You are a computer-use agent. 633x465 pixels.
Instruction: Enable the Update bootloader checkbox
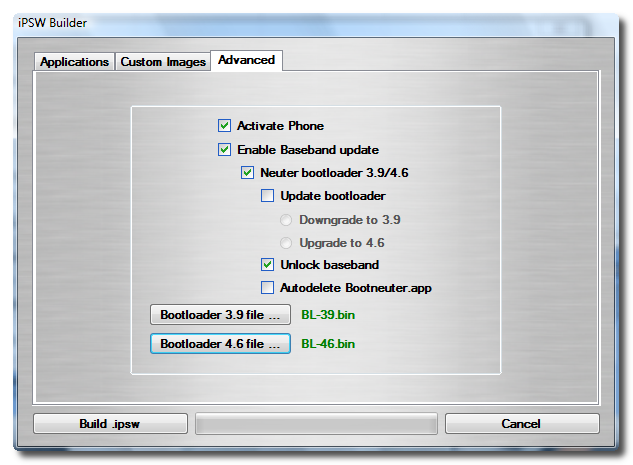267,196
